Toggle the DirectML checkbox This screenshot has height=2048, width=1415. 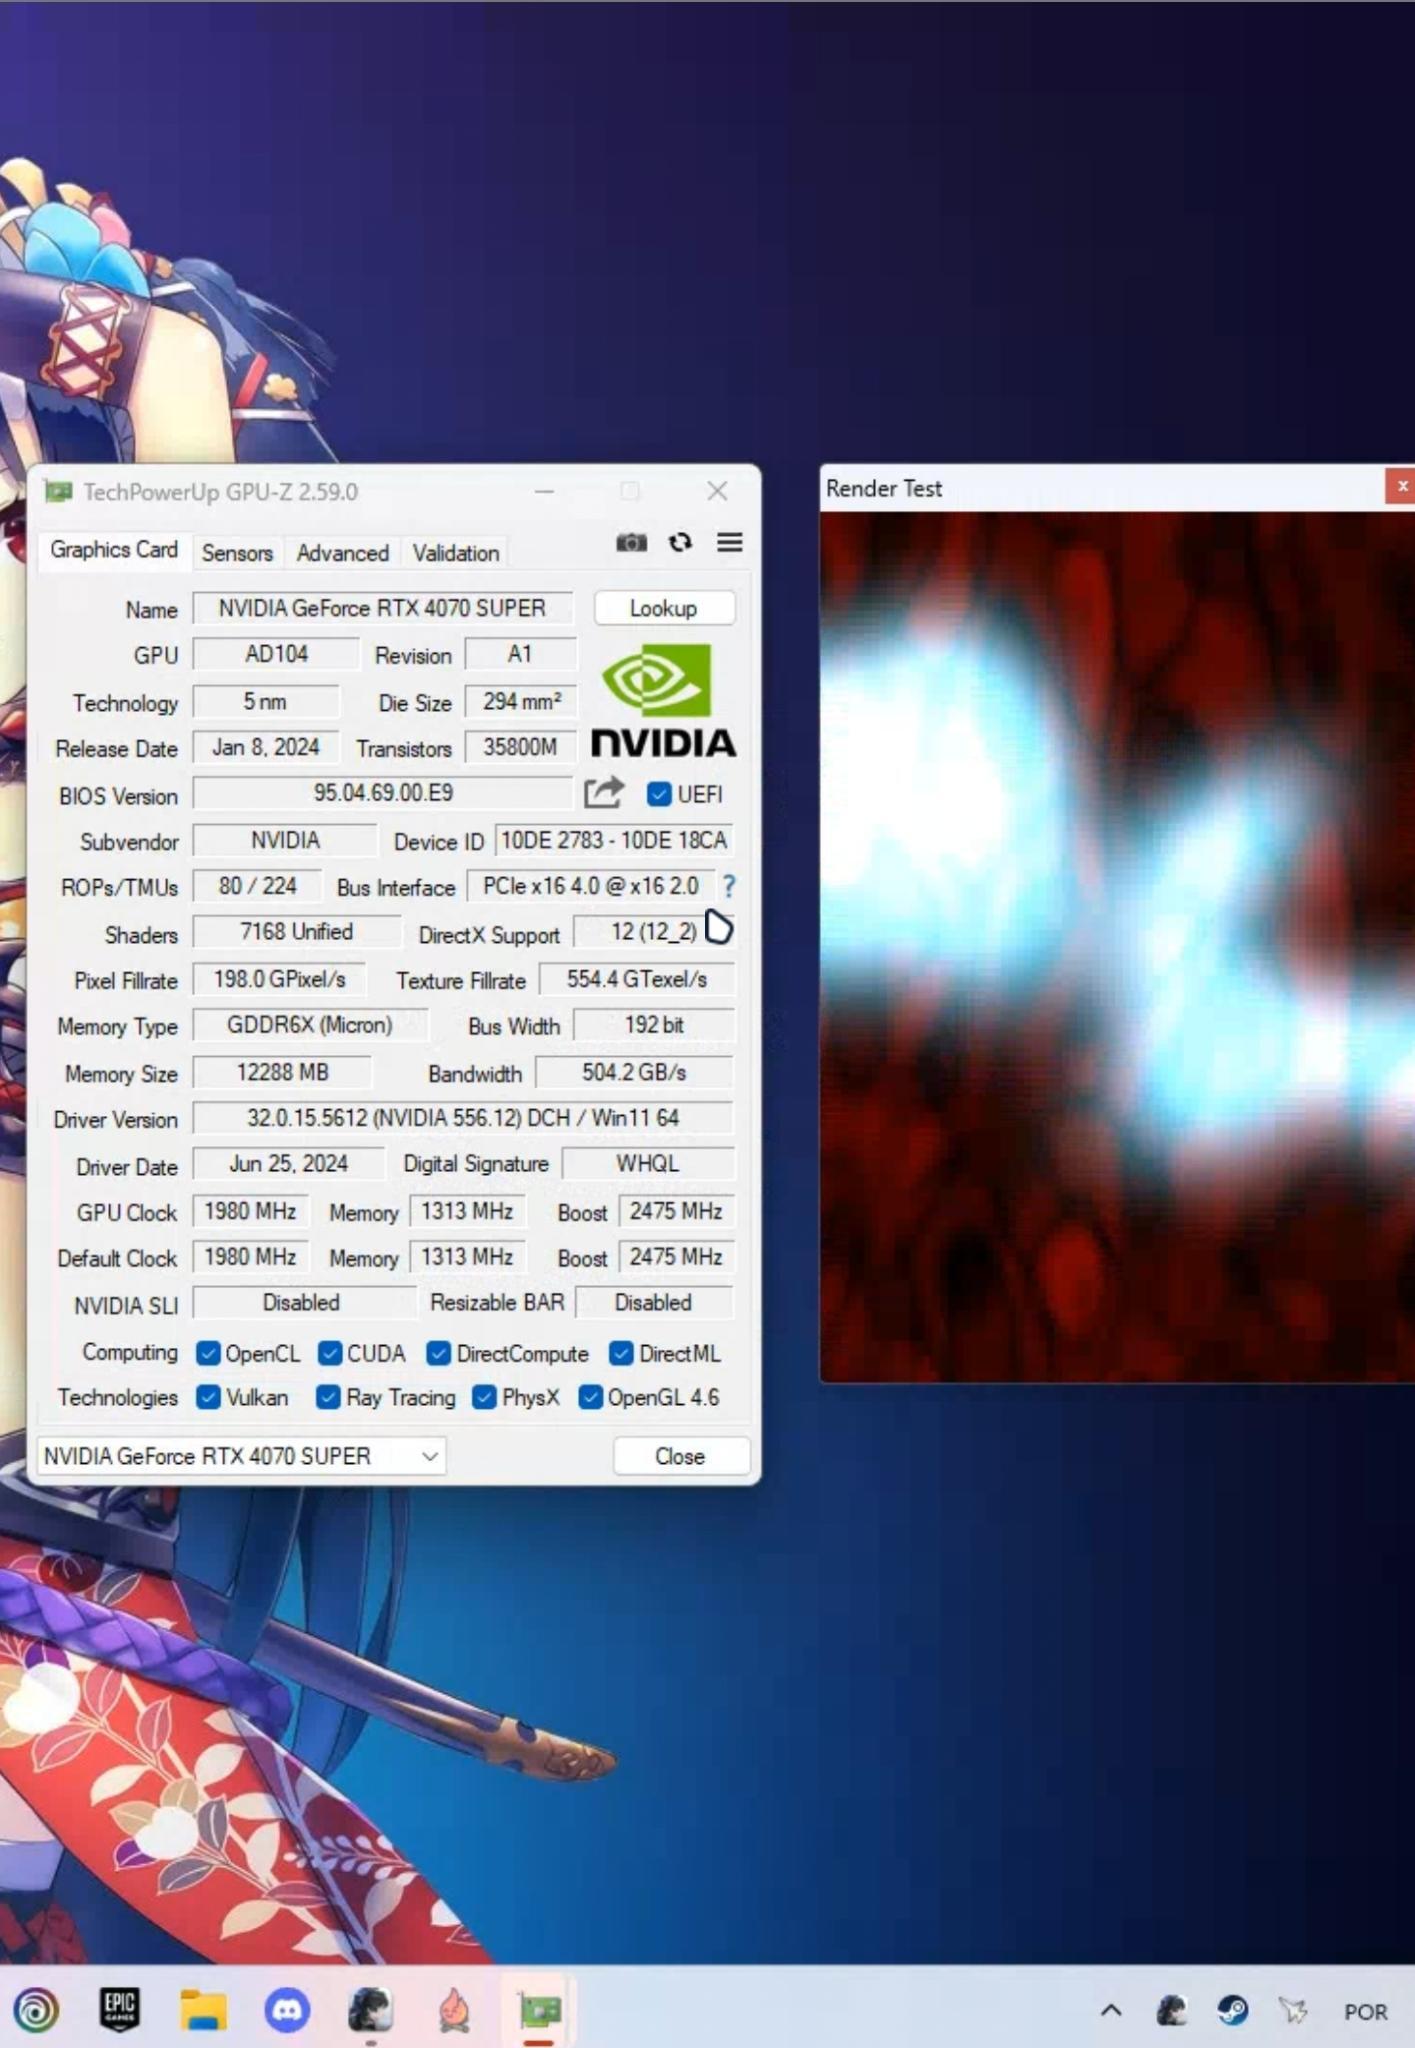click(x=621, y=1353)
